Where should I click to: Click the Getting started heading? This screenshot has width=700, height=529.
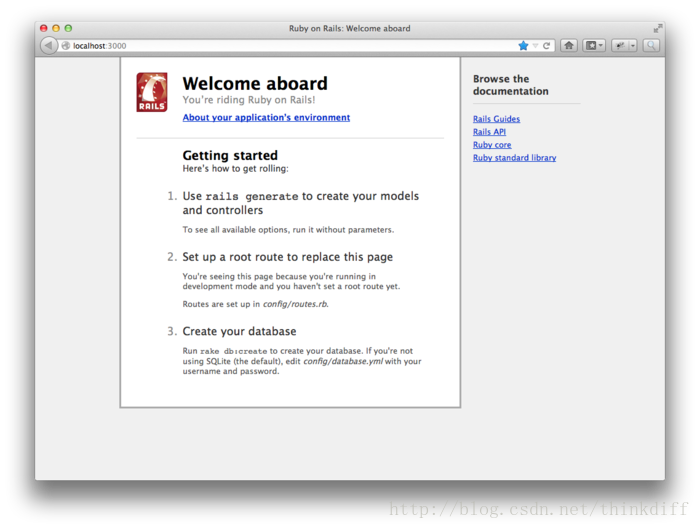pyautogui.click(x=230, y=155)
